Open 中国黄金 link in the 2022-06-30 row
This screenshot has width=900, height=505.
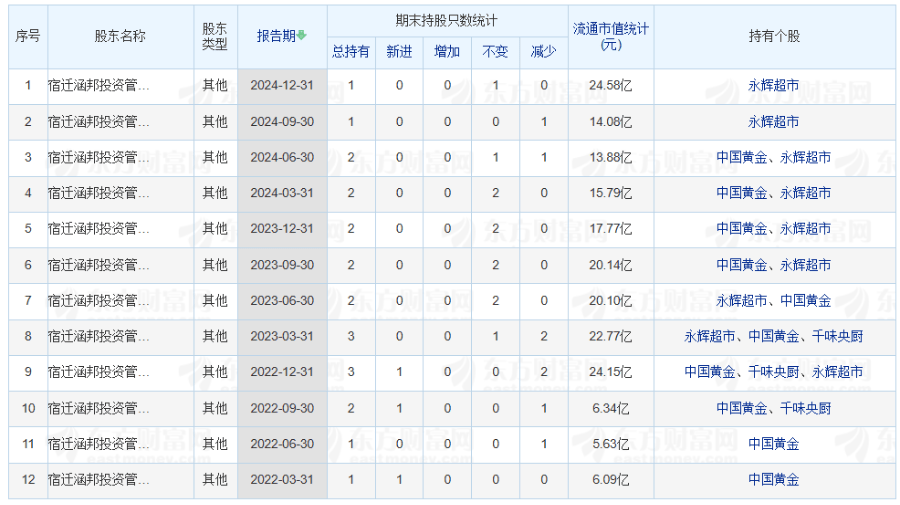pos(774,444)
